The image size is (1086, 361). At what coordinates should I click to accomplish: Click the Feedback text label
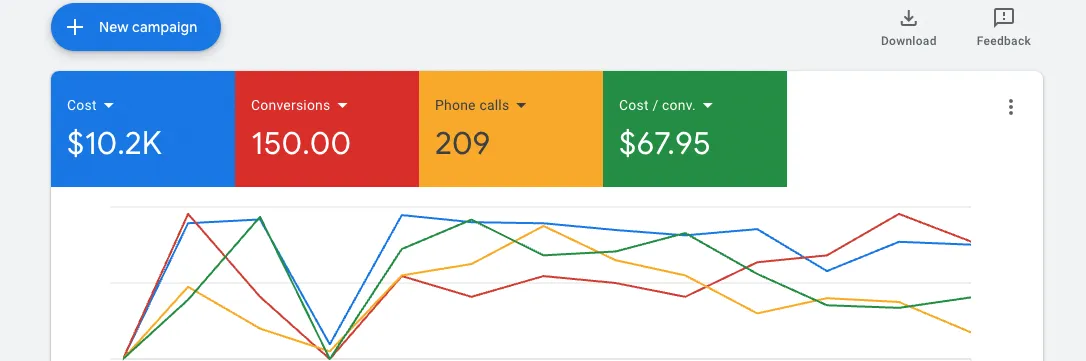pyautogui.click(x=1004, y=41)
